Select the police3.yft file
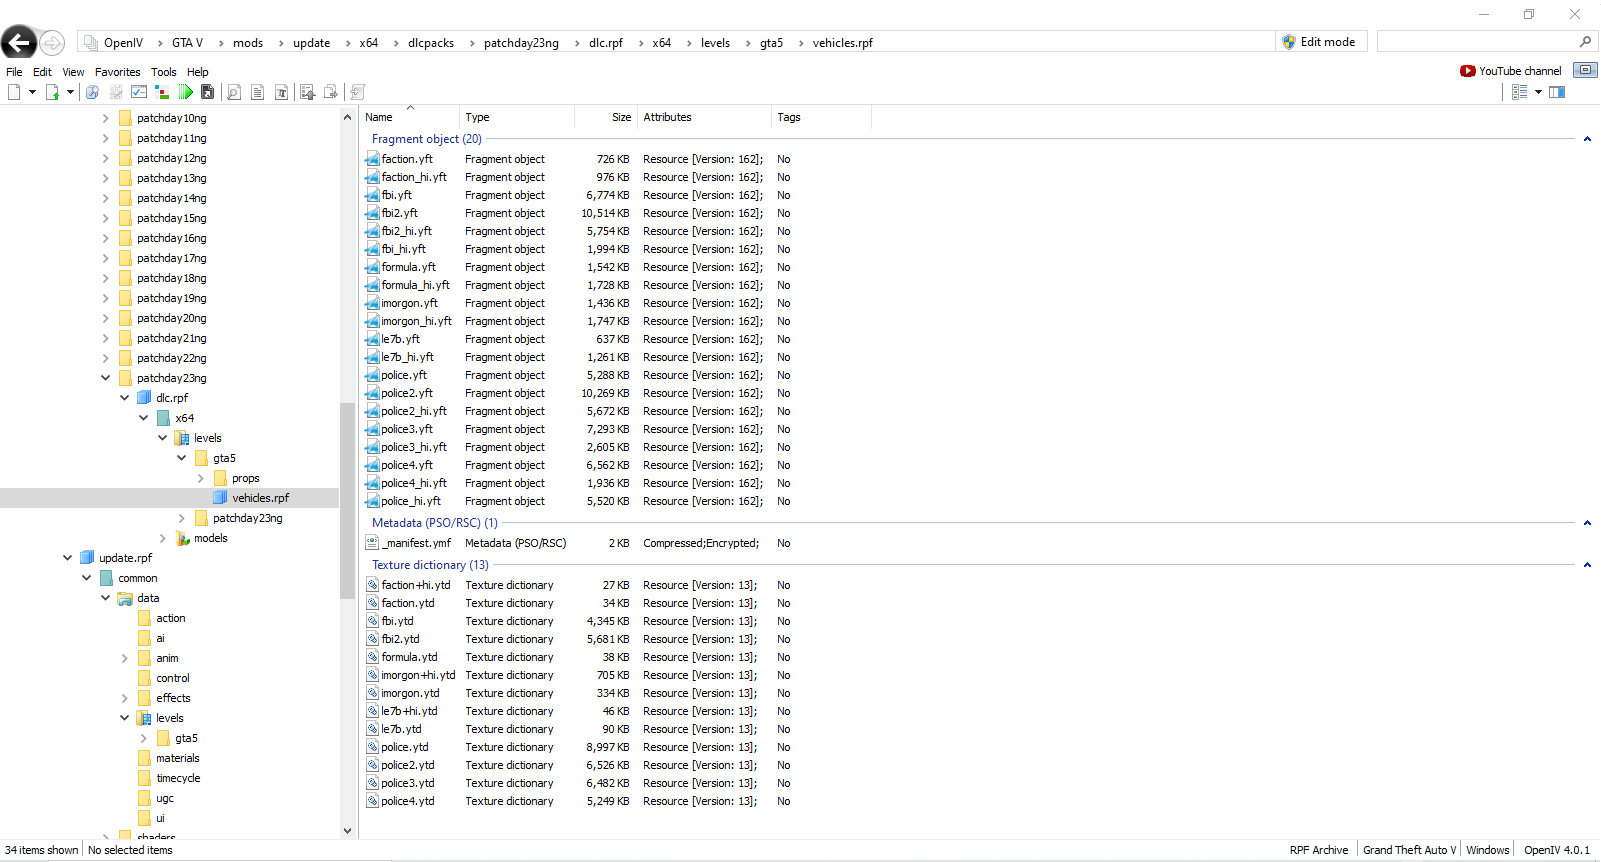 coord(406,429)
